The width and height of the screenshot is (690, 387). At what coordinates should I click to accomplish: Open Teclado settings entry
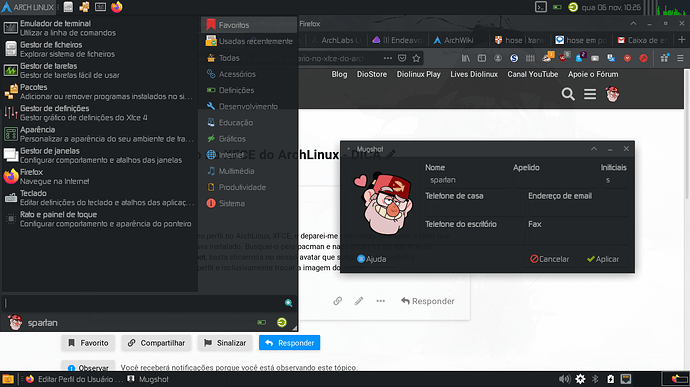tap(99, 198)
